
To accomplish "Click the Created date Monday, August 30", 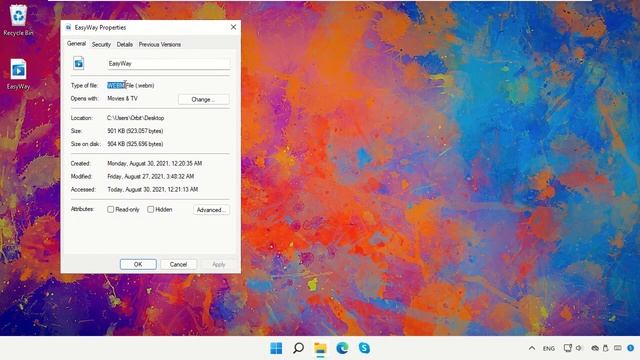I will pyautogui.click(x=155, y=163).
